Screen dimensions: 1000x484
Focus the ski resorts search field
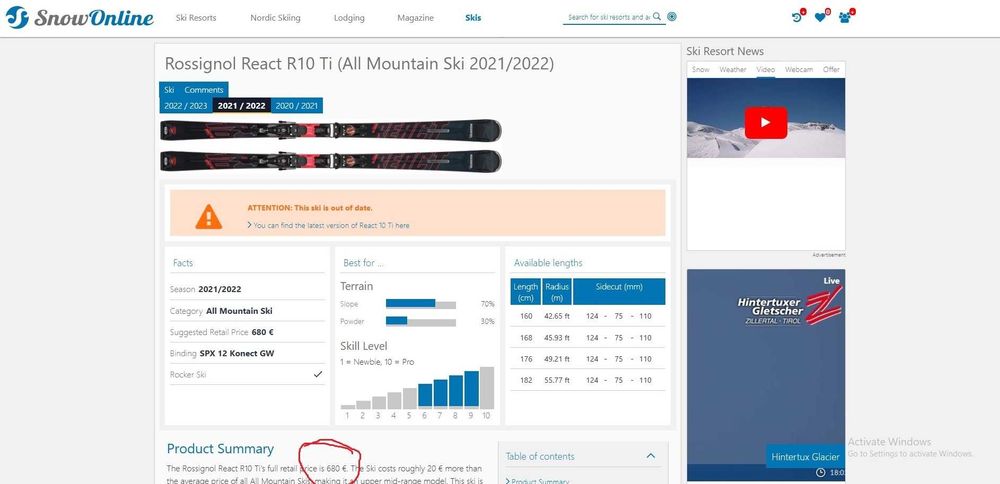coord(608,17)
